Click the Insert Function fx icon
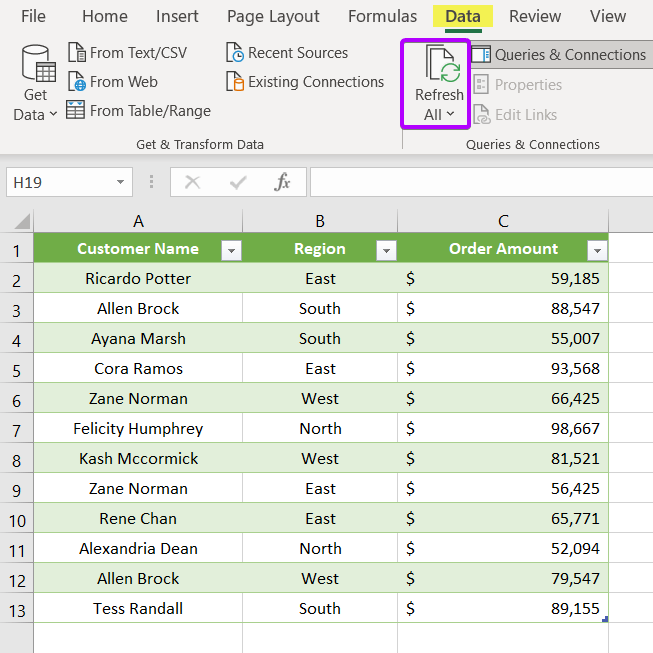653x653 pixels. tap(282, 182)
